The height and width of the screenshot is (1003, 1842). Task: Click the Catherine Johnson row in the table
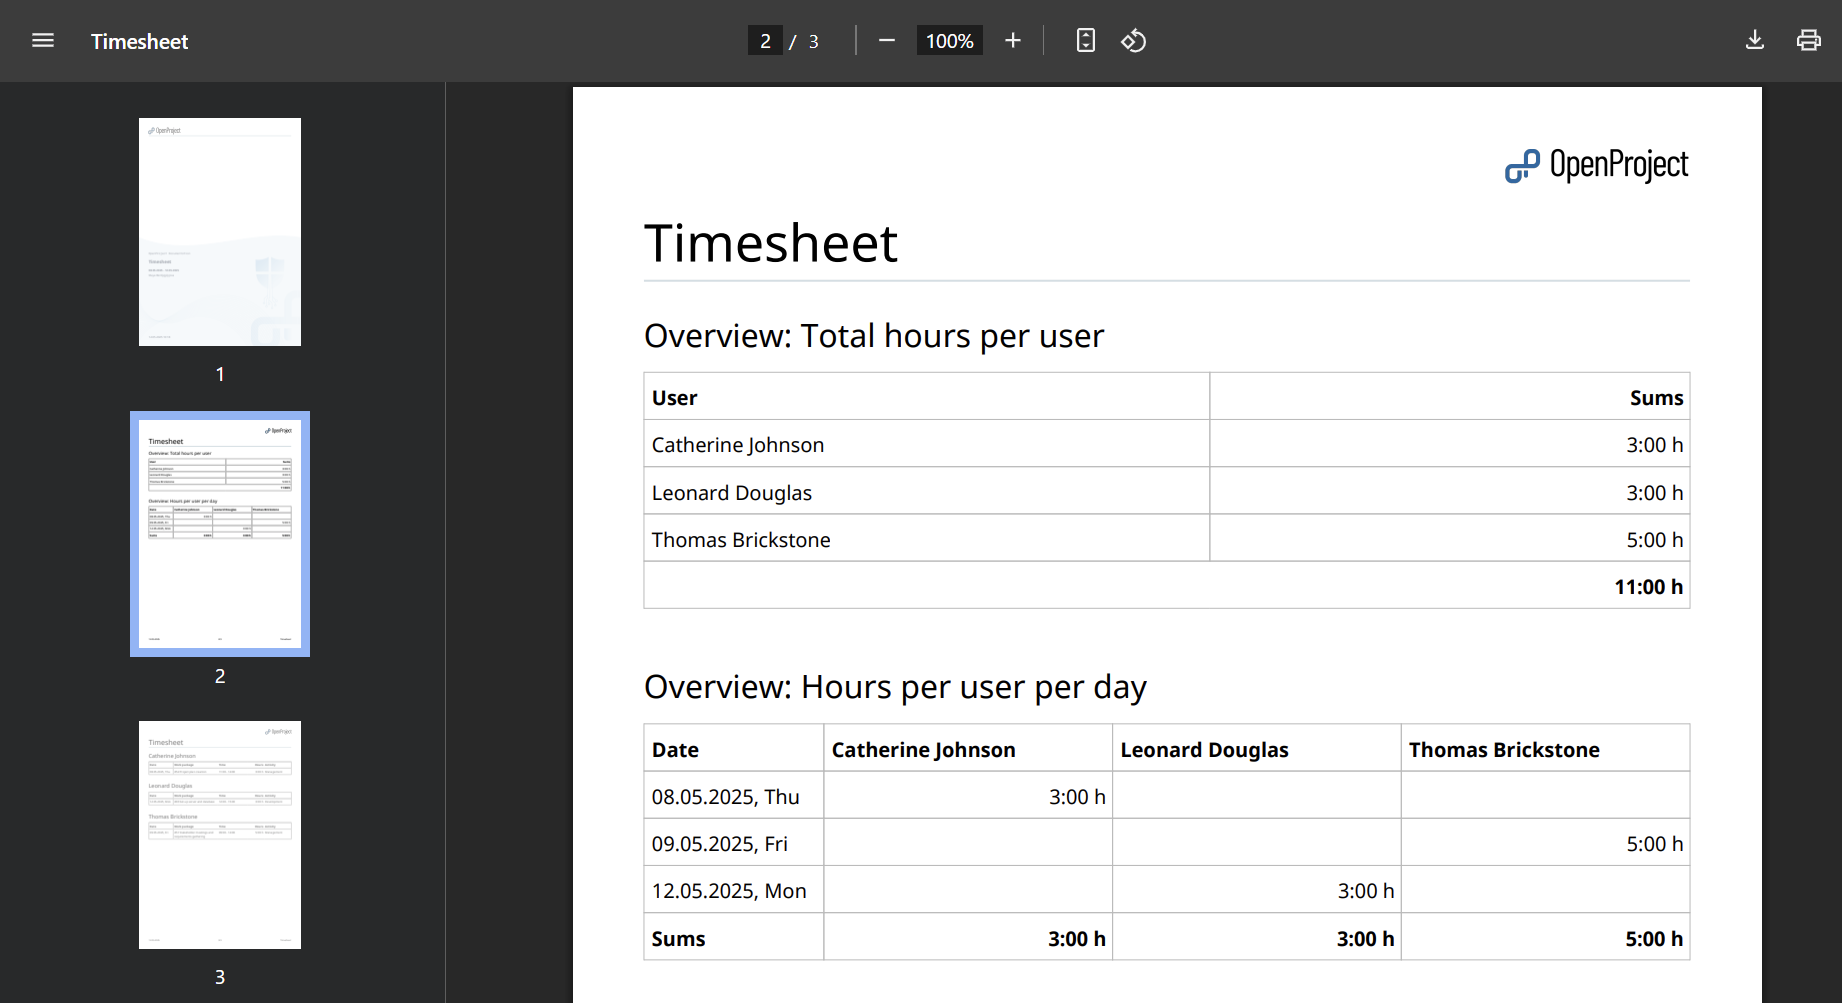tap(737, 444)
